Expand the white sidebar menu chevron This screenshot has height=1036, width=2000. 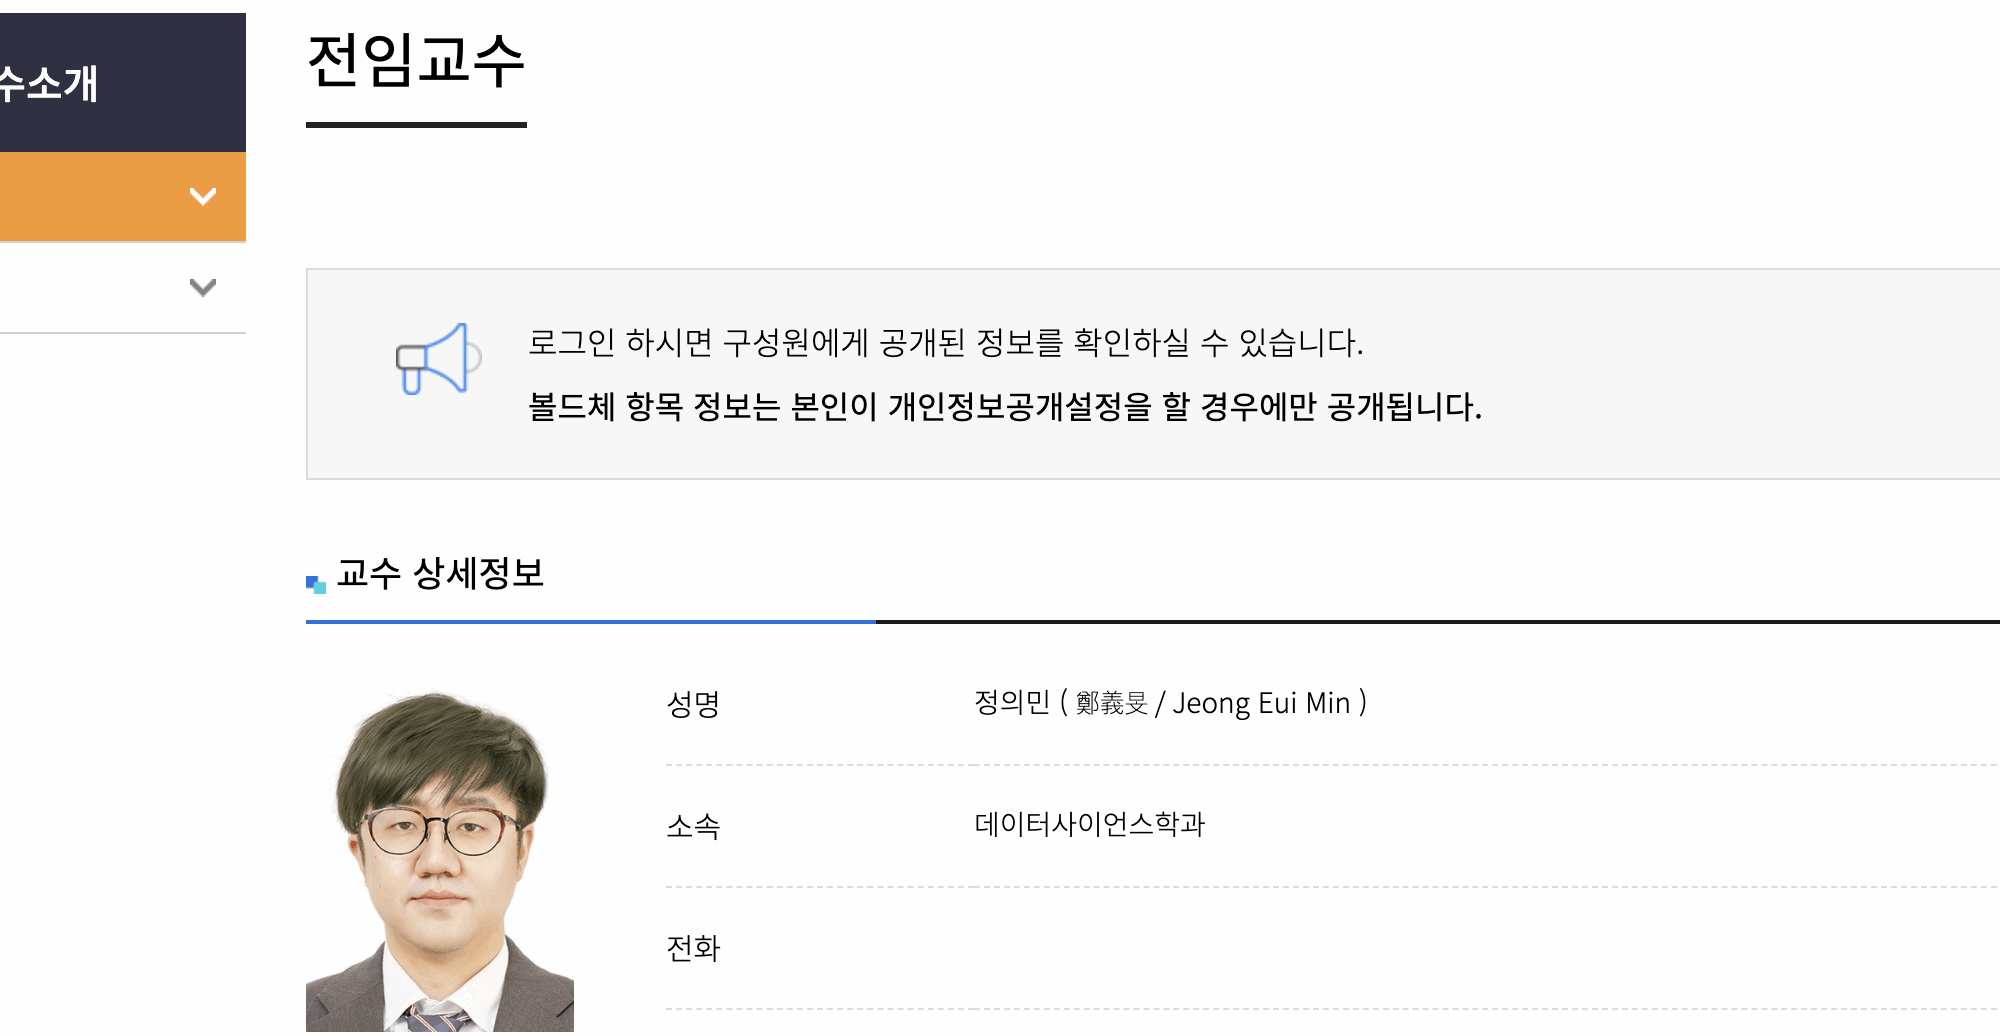(x=203, y=288)
